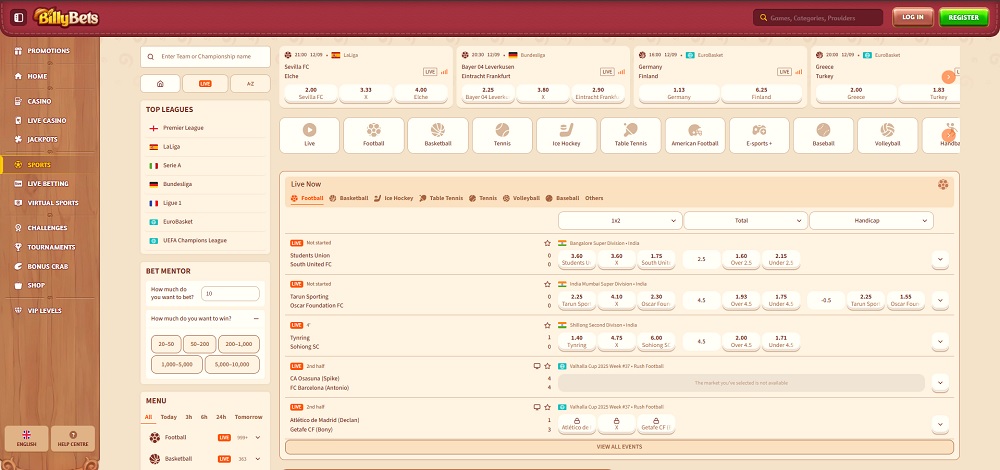Switch Live Now to Basketball tab
The width and height of the screenshot is (1000, 470).
point(348,198)
